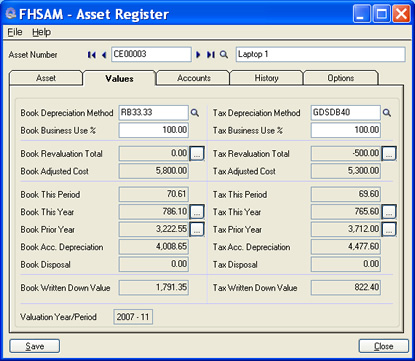
Task: Click the Tax Disposal value field
Action: click(346, 264)
